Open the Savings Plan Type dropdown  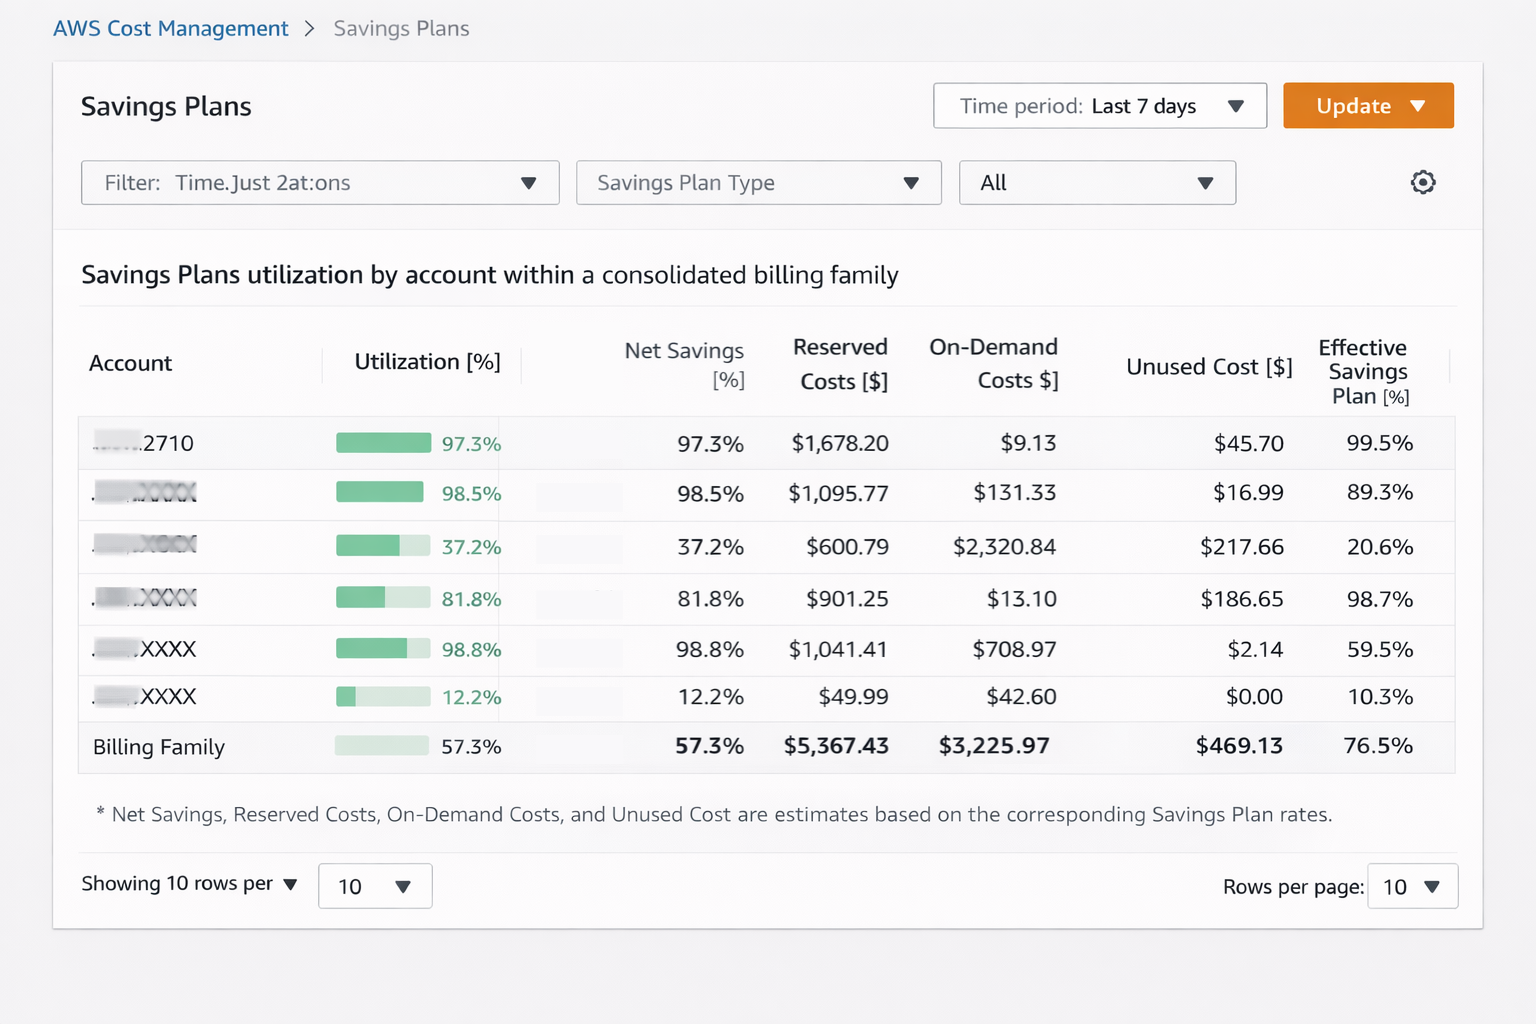758,183
